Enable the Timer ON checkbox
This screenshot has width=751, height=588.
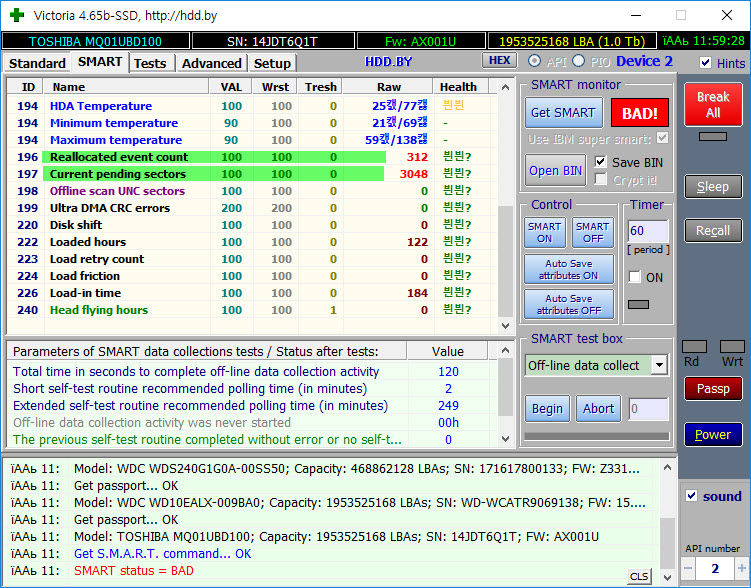[x=635, y=277]
